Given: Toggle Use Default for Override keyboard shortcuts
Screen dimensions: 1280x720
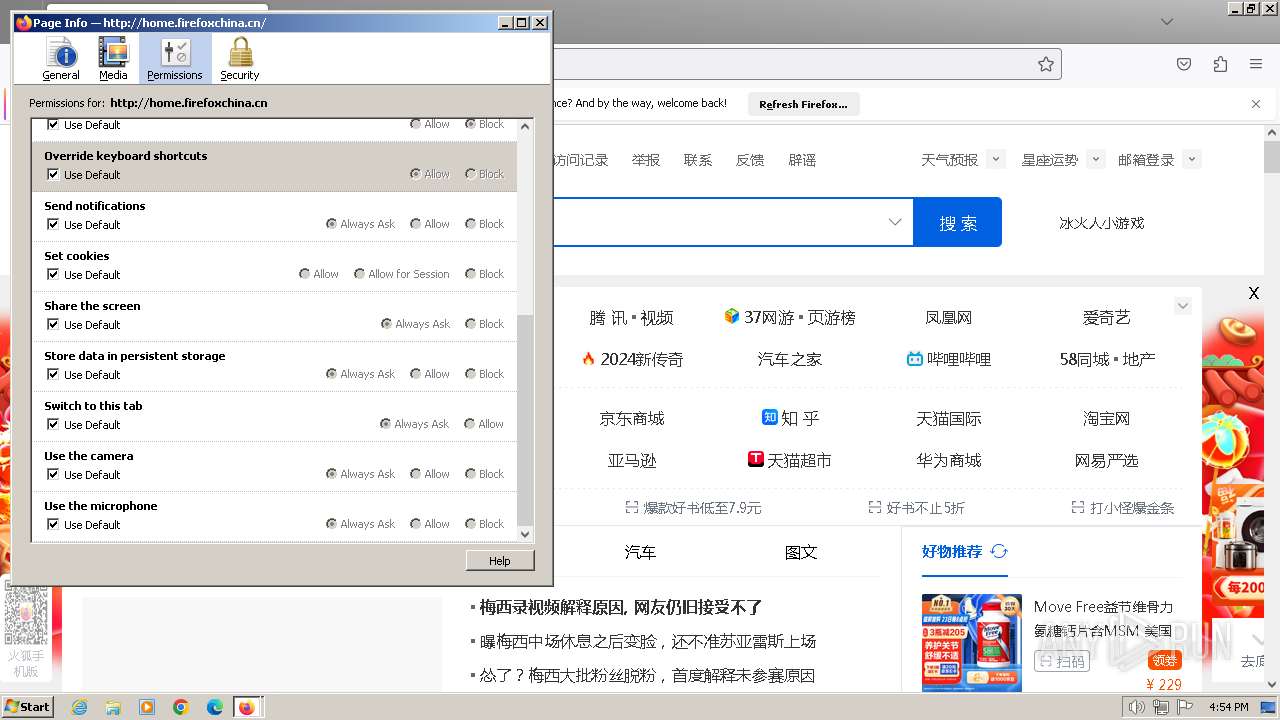Looking at the screenshot, I should 53,174.
